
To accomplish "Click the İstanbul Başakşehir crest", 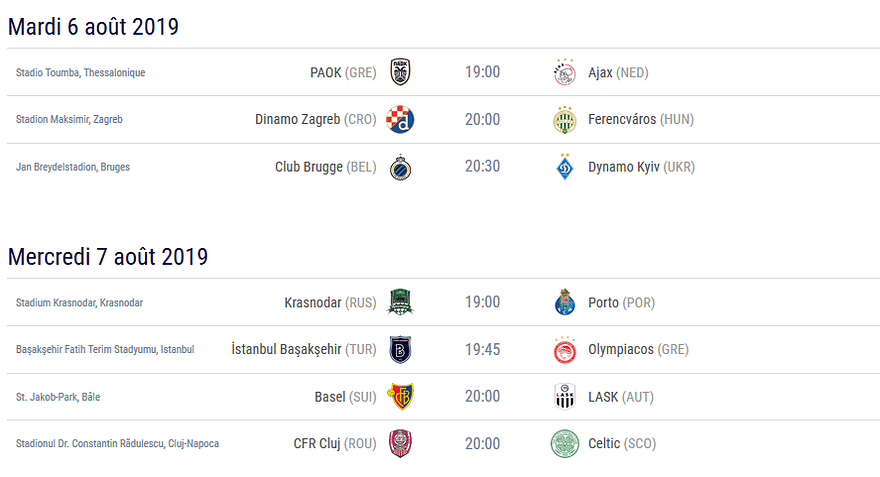I will tap(400, 349).
